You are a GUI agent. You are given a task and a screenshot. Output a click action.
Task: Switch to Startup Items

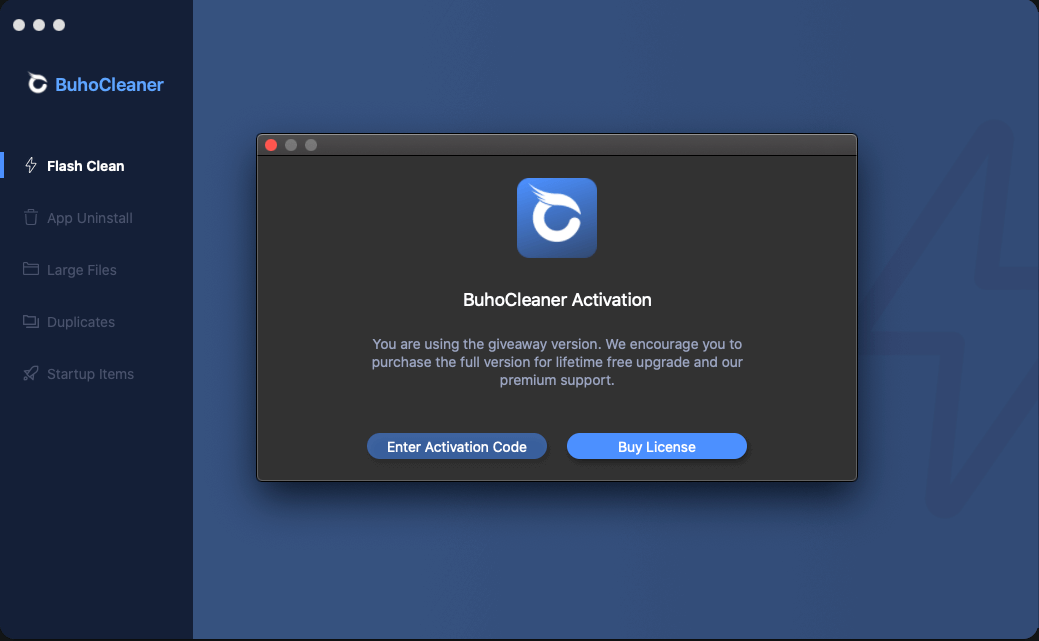click(x=90, y=374)
